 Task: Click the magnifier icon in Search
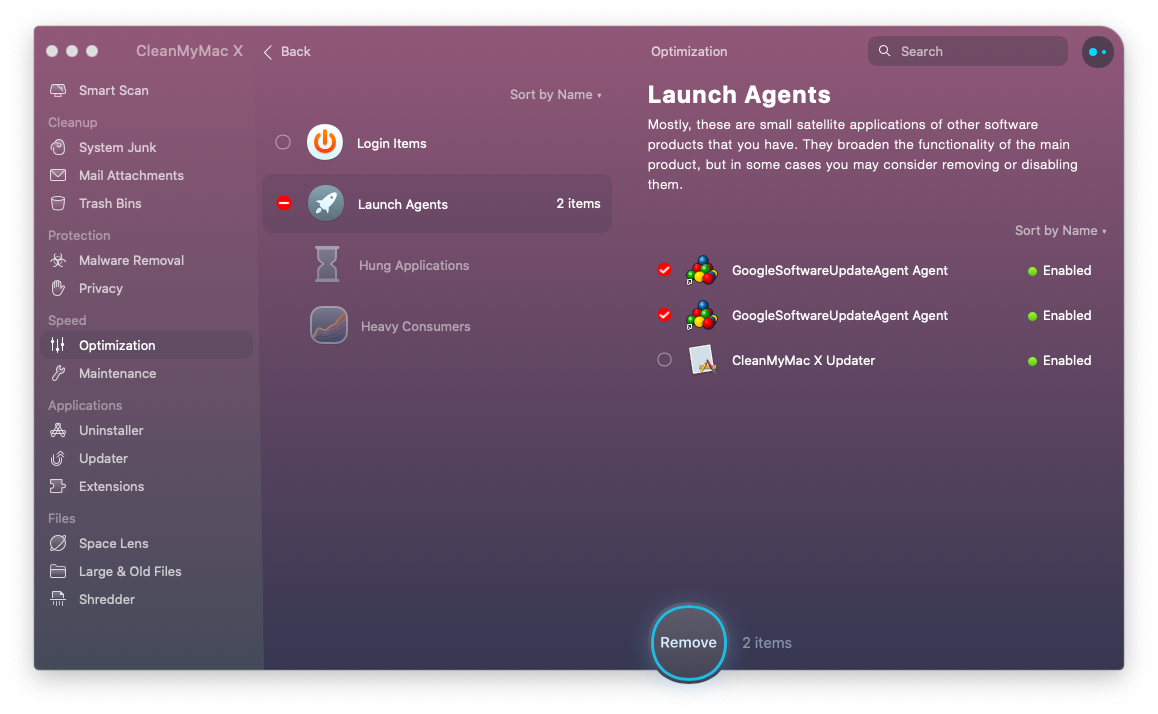click(x=884, y=51)
